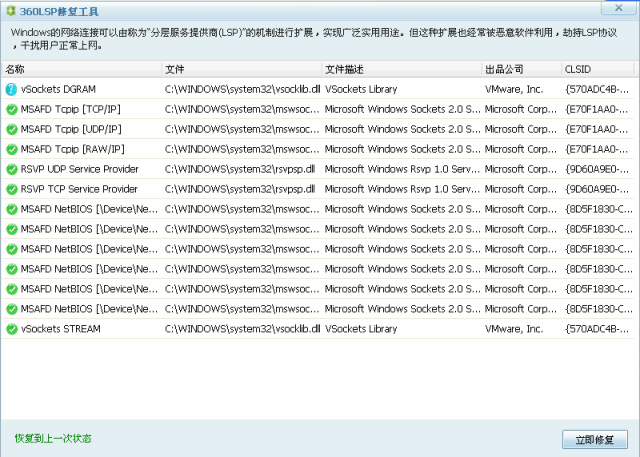
Task: Click the green check icon for MSAFD Tcpip [TCP/IP]
Action: coord(12,109)
